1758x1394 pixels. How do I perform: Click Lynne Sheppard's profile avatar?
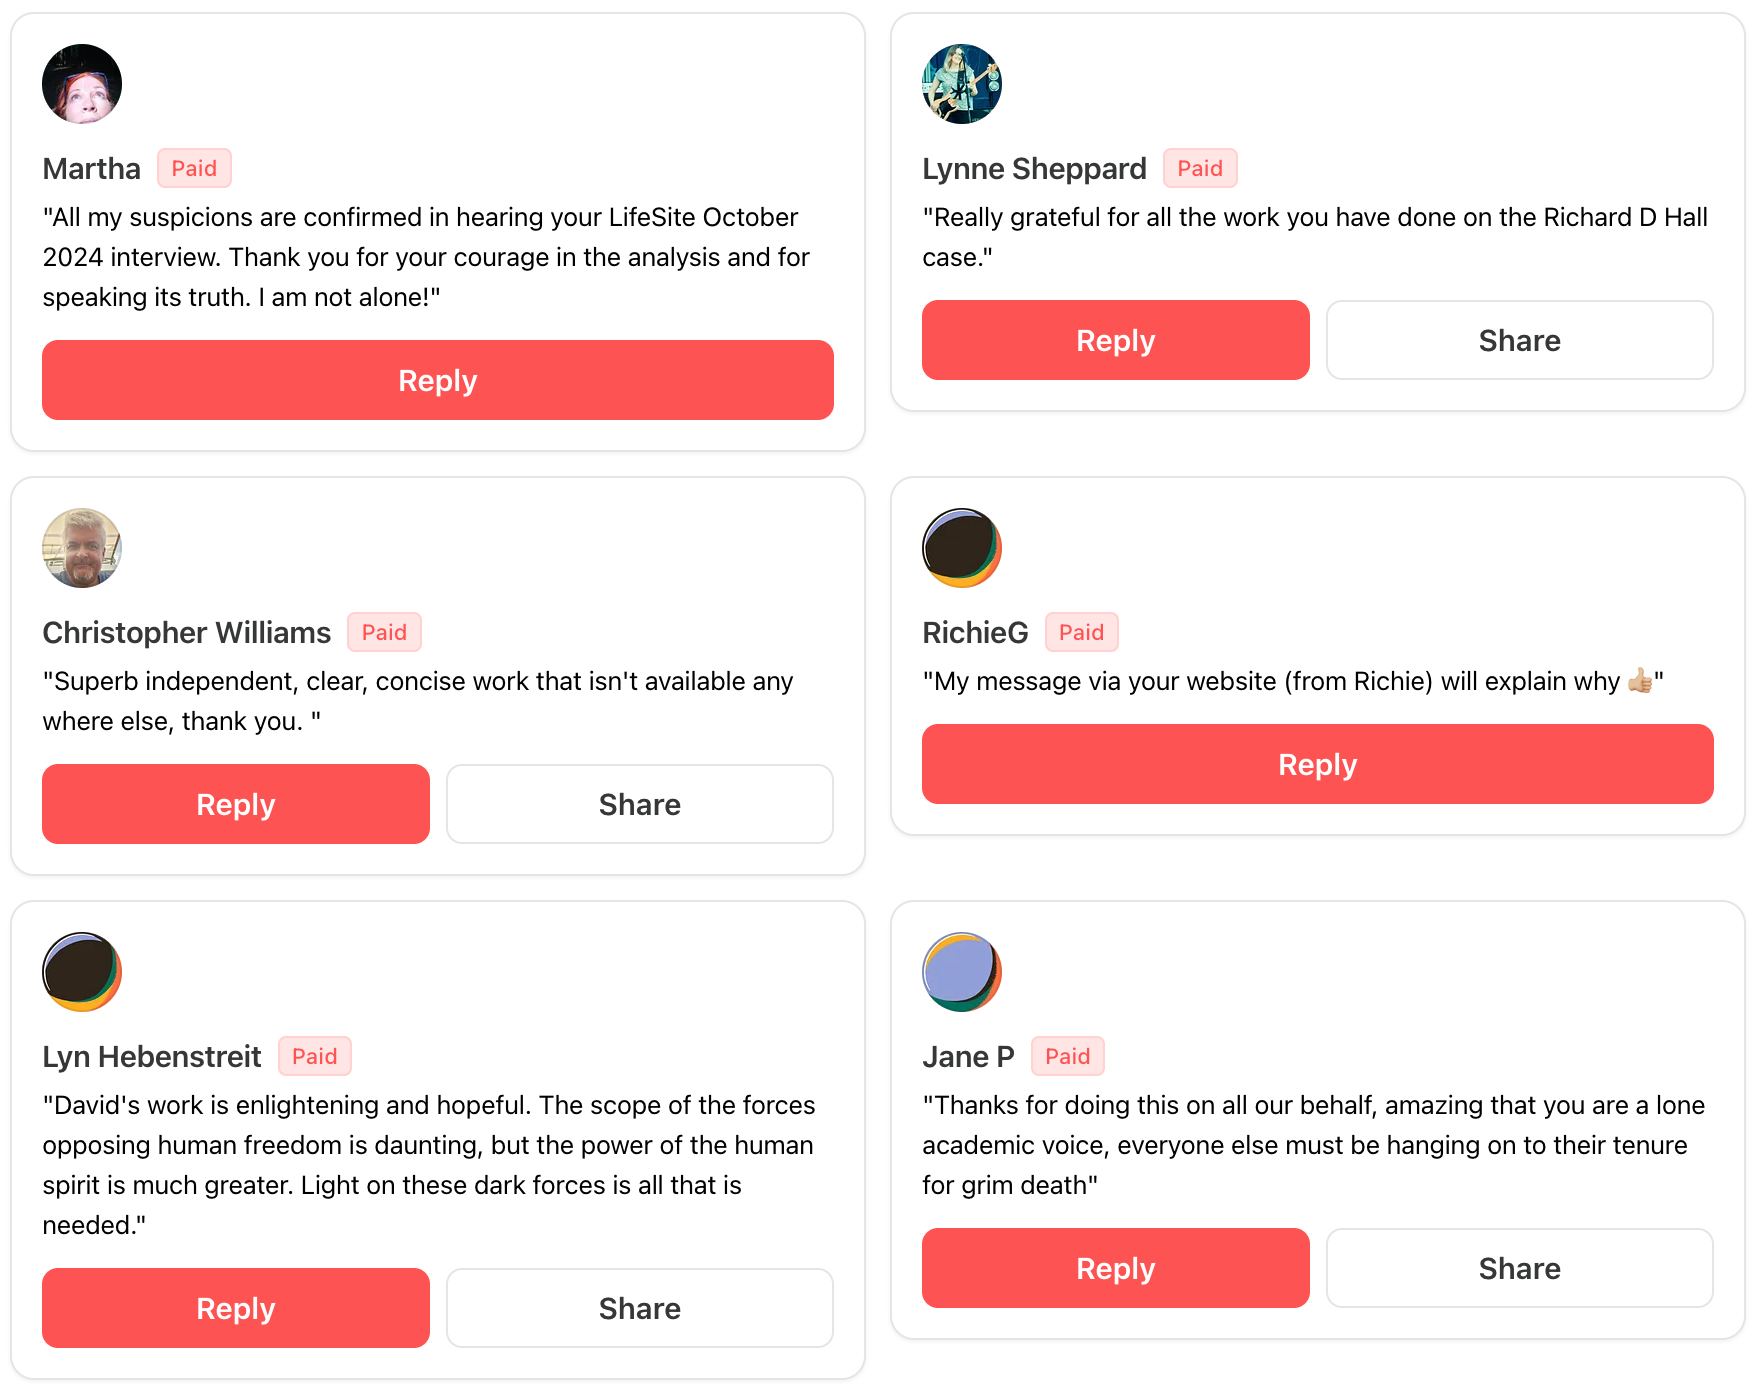tap(961, 84)
